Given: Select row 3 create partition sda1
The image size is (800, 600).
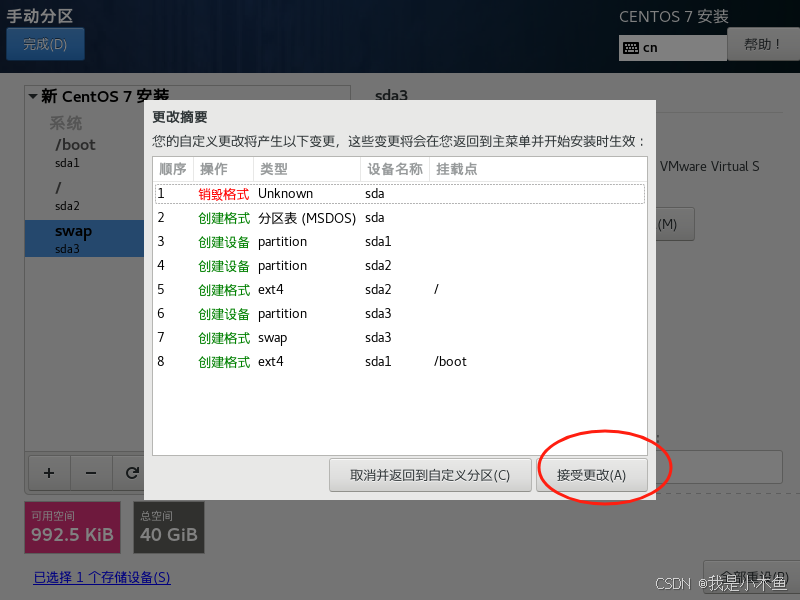Looking at the screenshot, I should coord(400,242).
